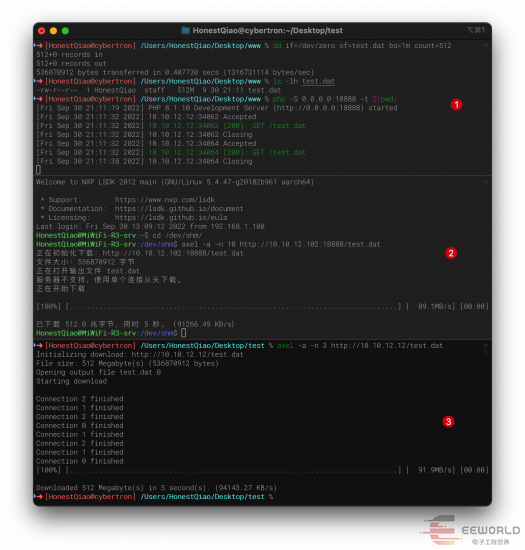The height and width of the screenshot is (550, 525).
Task: Click the middle pane scroll indicator
Action: (486, 185)
